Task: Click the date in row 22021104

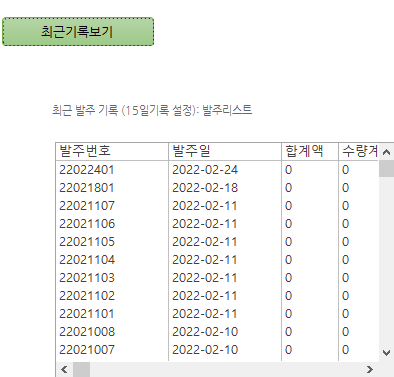Action: (x=204, y=260)
